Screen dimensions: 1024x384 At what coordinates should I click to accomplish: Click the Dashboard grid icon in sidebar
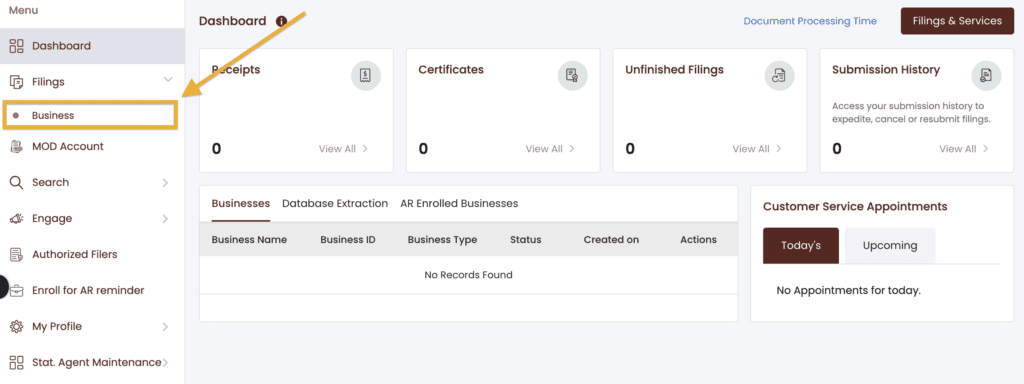pyautogui.click(x=16, y=46)
